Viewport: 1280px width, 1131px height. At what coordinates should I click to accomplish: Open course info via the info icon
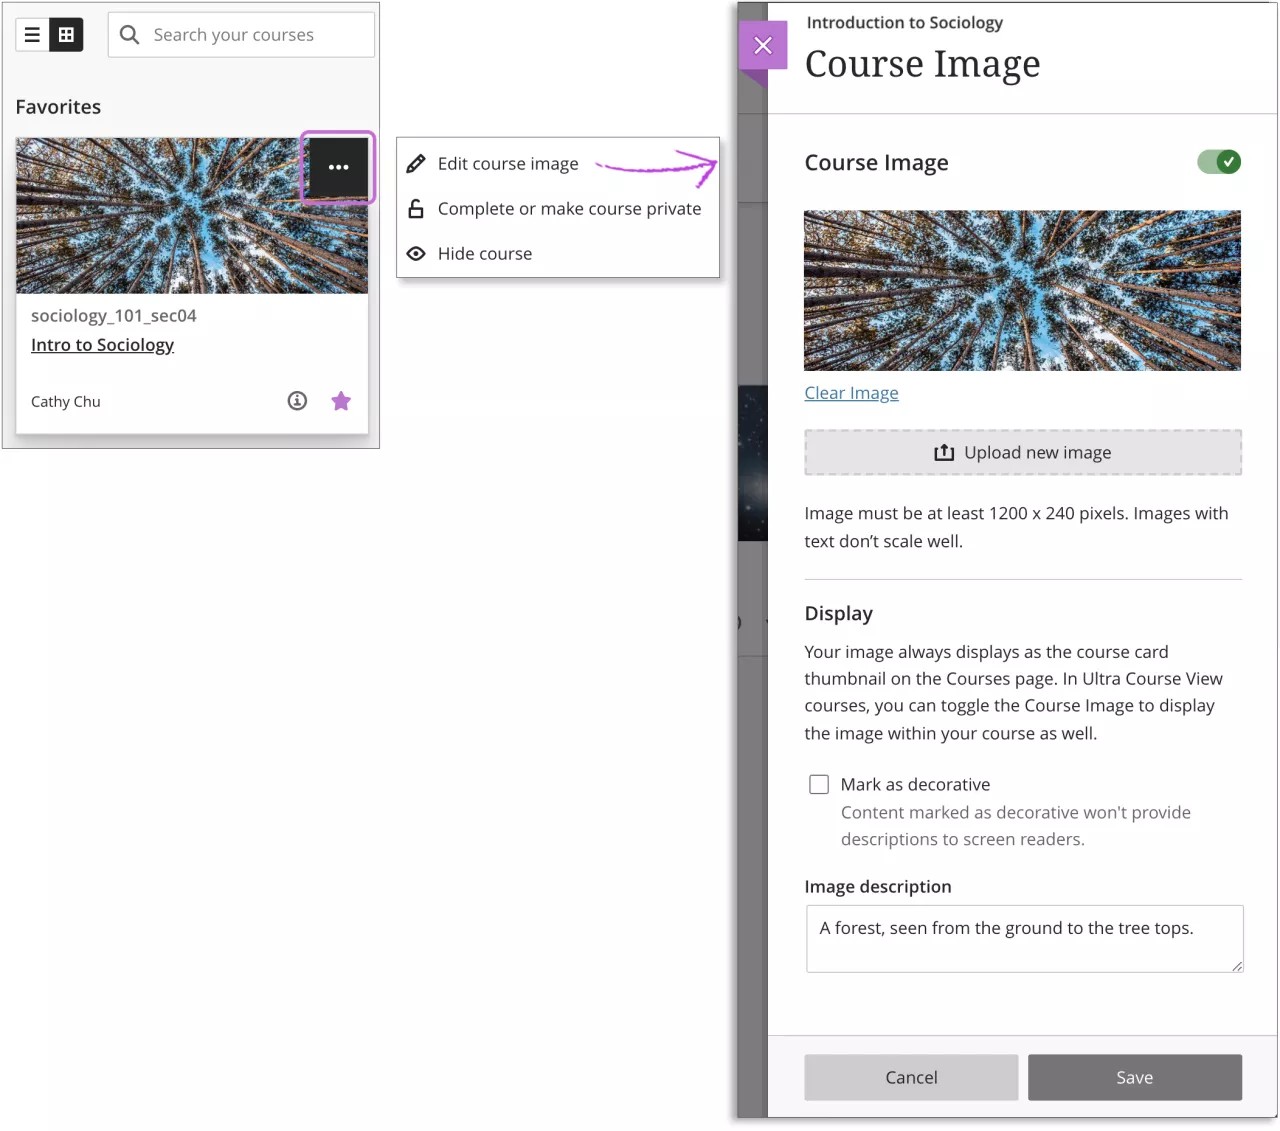point(297,400)
